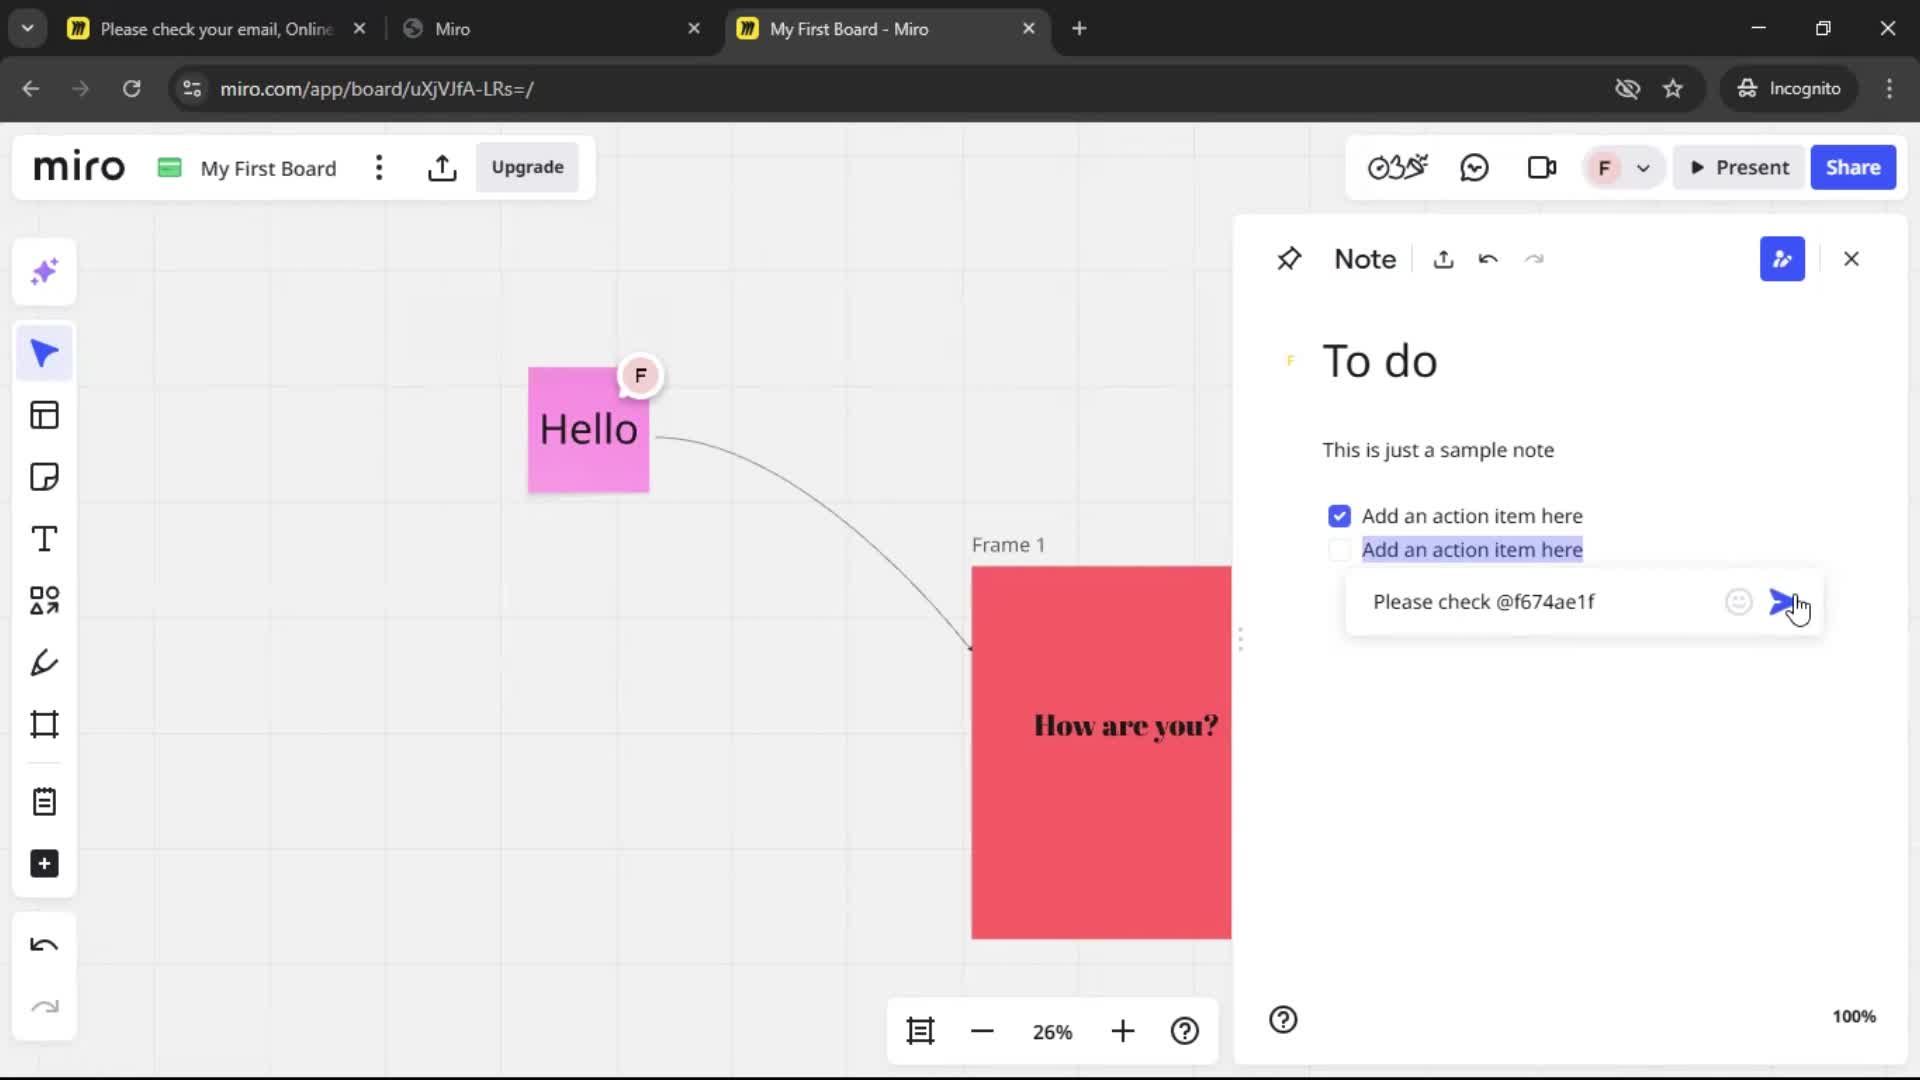Open board options three-dot menu
The image size is (1920, 1080).
(x=379, y=168)
